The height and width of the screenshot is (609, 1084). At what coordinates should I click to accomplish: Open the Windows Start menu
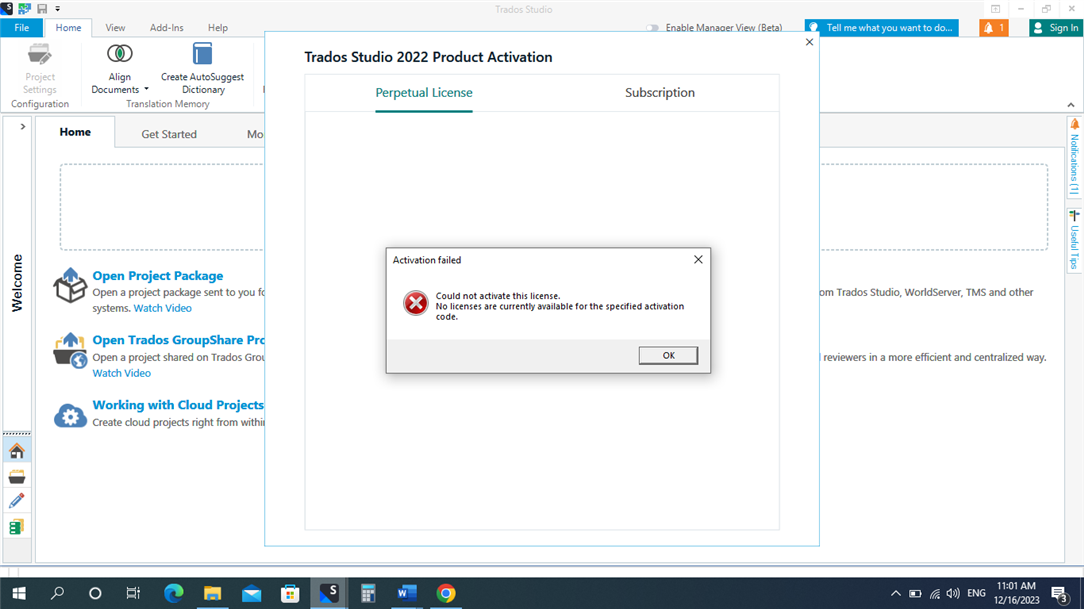pos(19,593)
